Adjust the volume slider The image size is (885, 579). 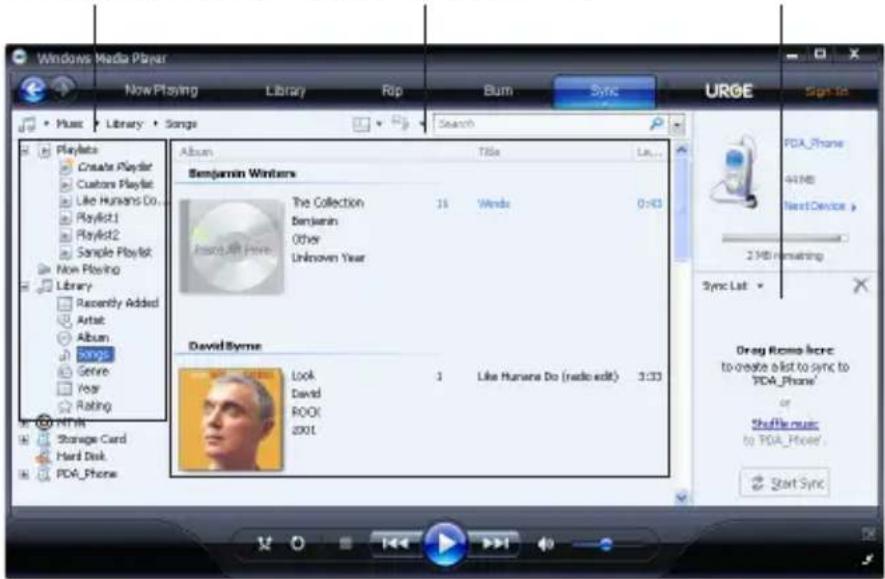pyautogui.click(x=606, y=545)
